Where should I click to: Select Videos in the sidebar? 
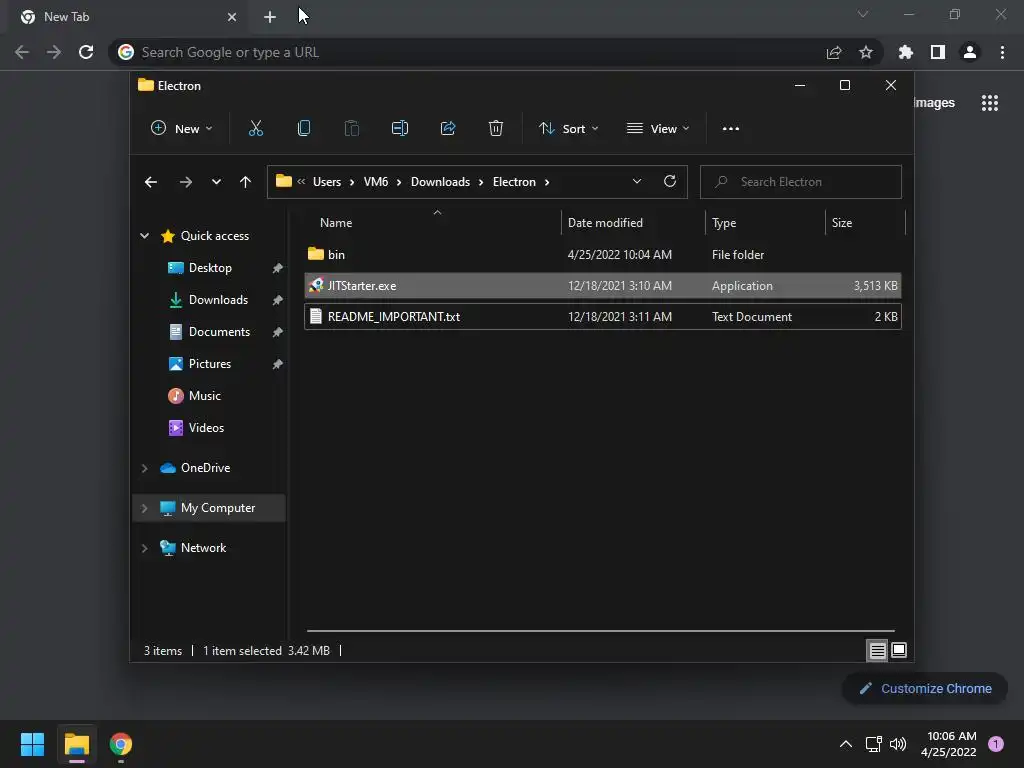tap(206, 428)
